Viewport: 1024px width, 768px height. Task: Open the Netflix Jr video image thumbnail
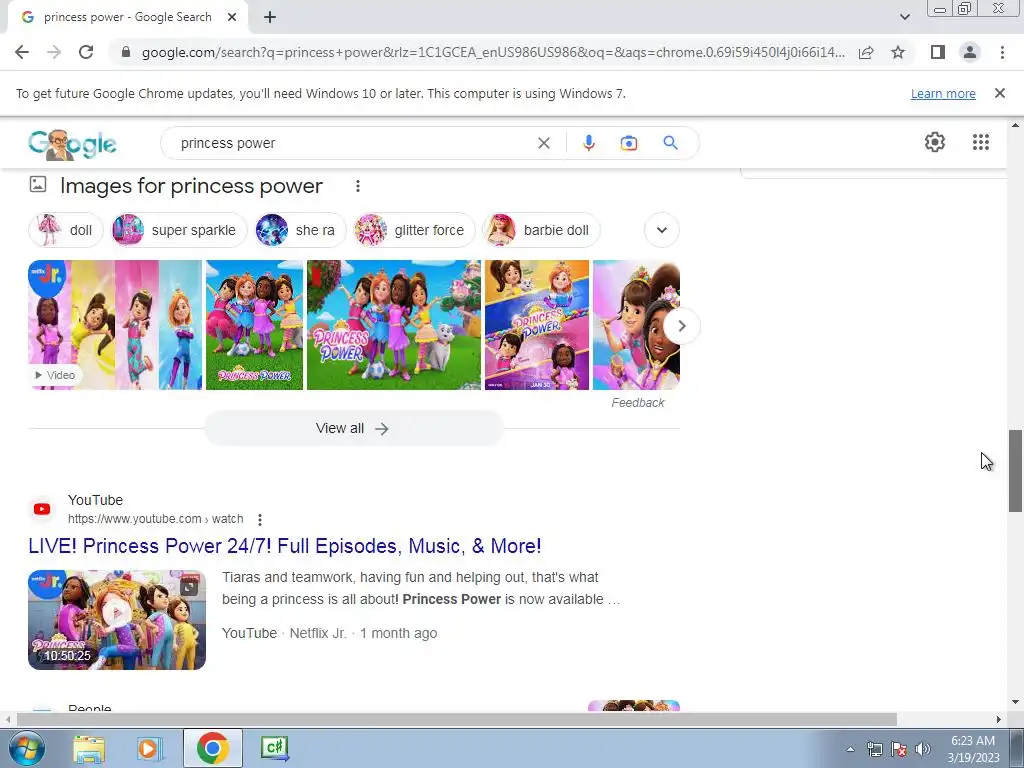click(x=115, y=325)
